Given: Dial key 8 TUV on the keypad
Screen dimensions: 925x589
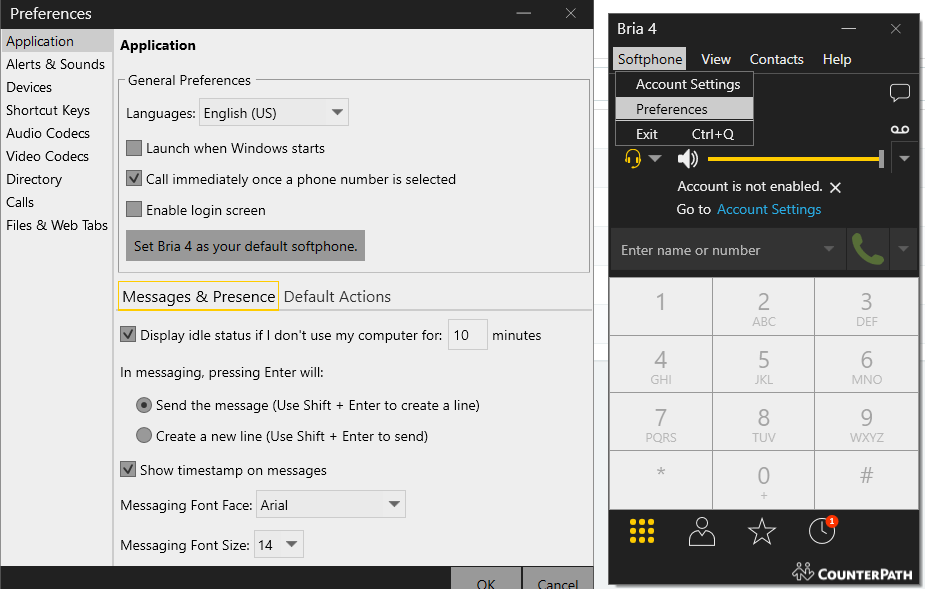Looking at the screenshot, I should pos(763,422).
